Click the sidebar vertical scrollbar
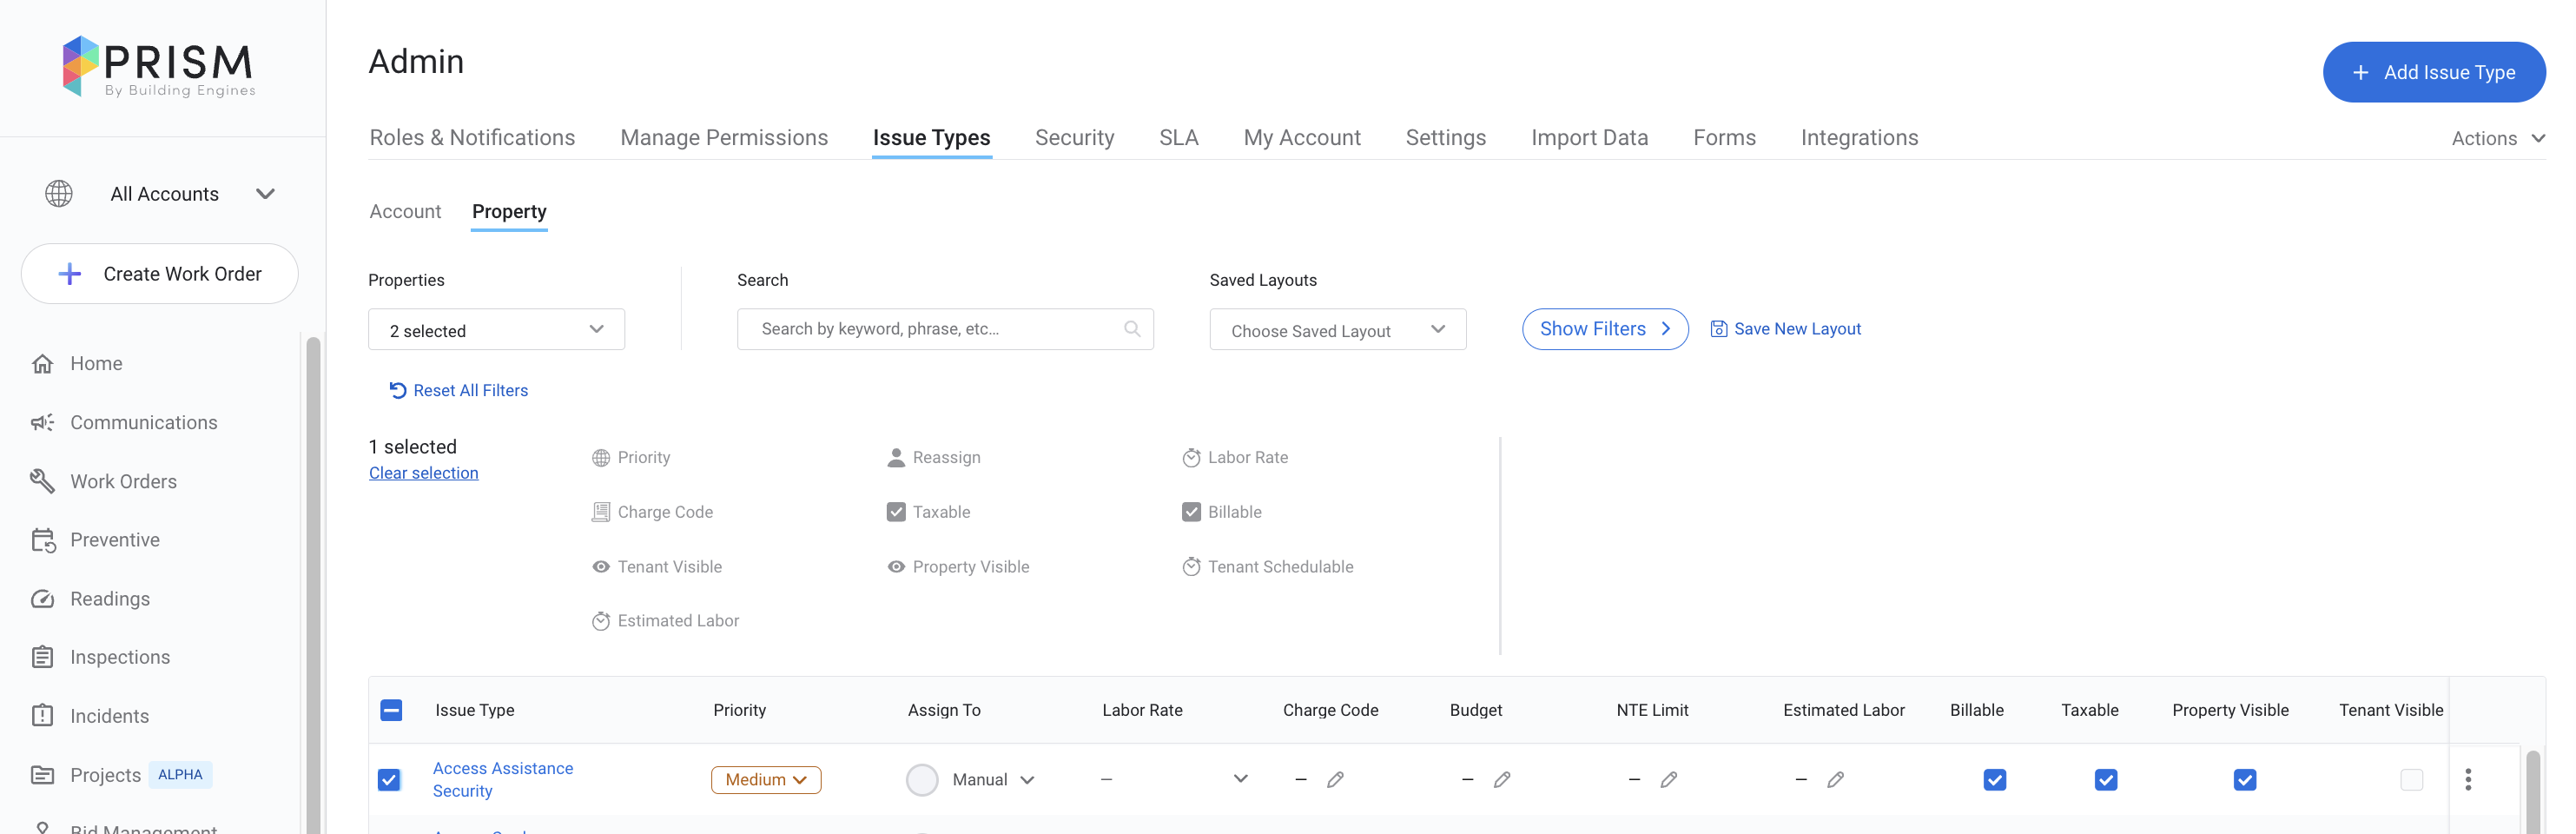 pos(313,585)
